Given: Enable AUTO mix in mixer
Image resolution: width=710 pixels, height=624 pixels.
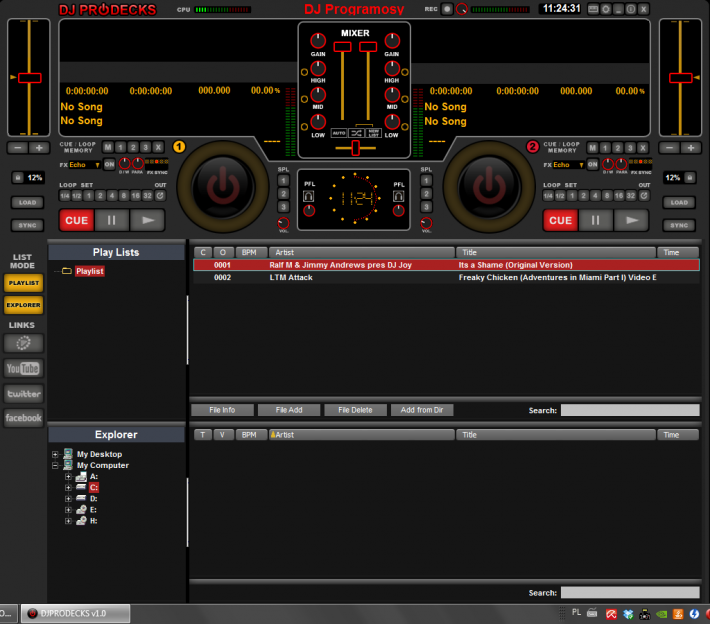Looking at the screenshot, I should (x=339, y=133).
